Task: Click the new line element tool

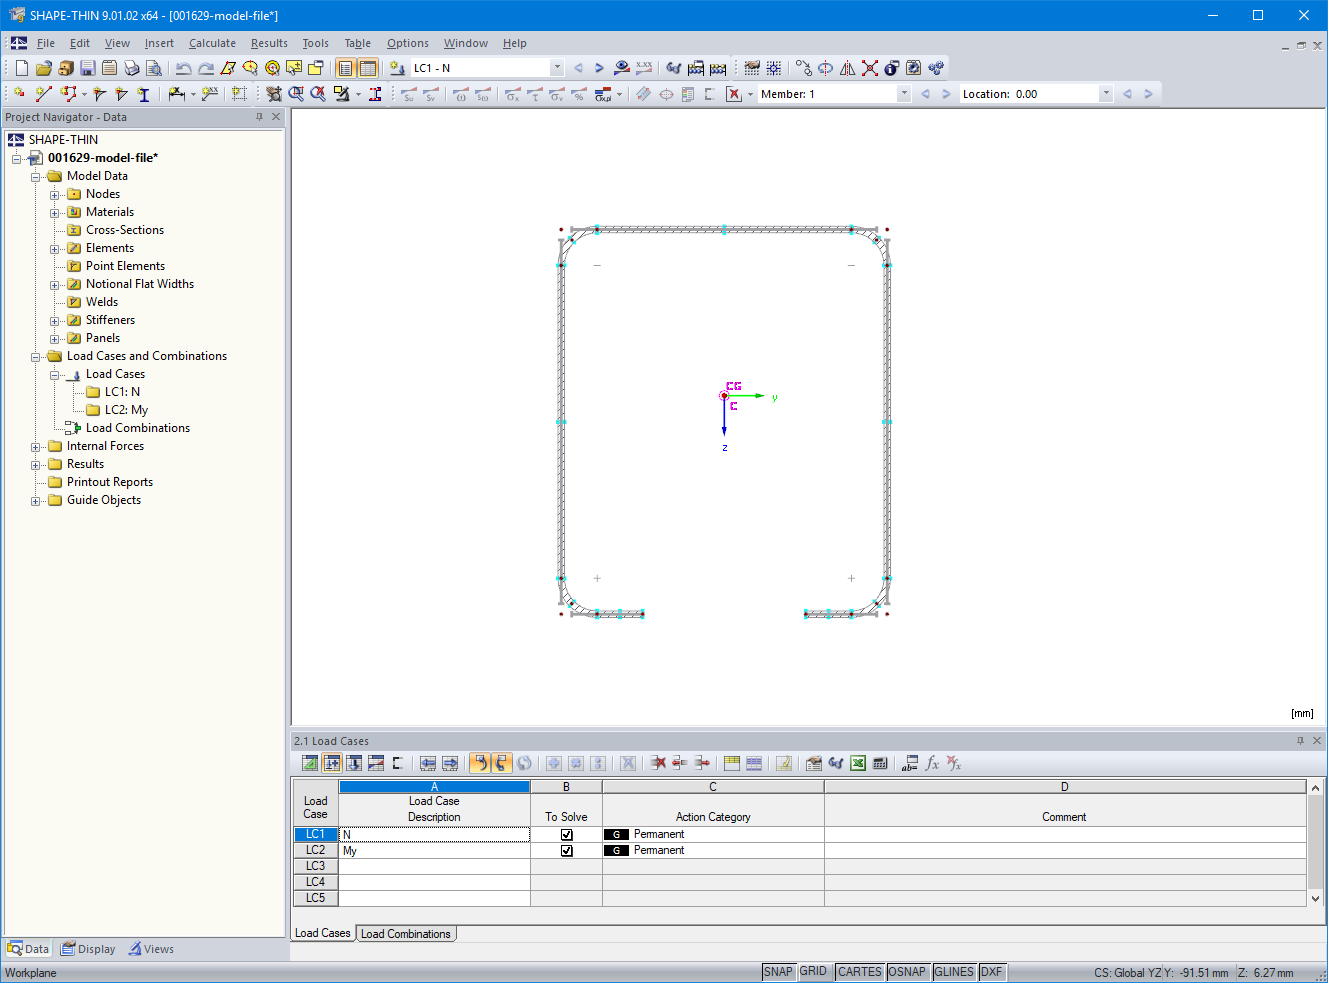Action: [x=43, y=94]
